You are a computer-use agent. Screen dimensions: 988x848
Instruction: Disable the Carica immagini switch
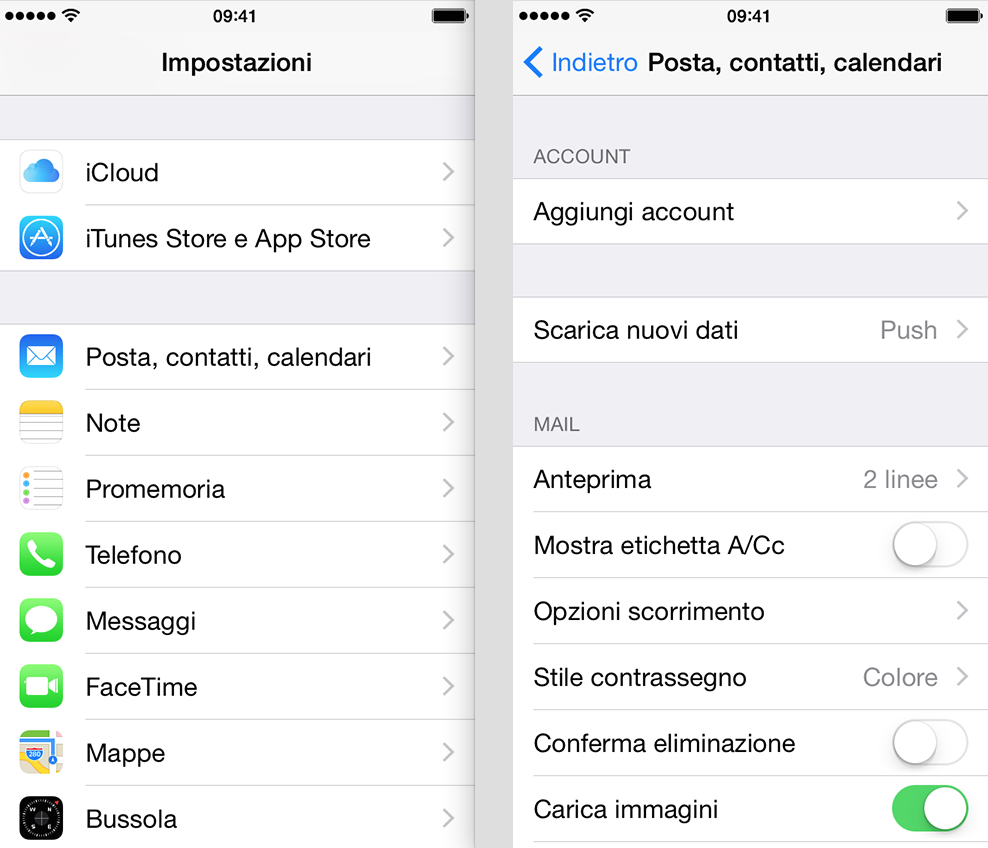929,809
